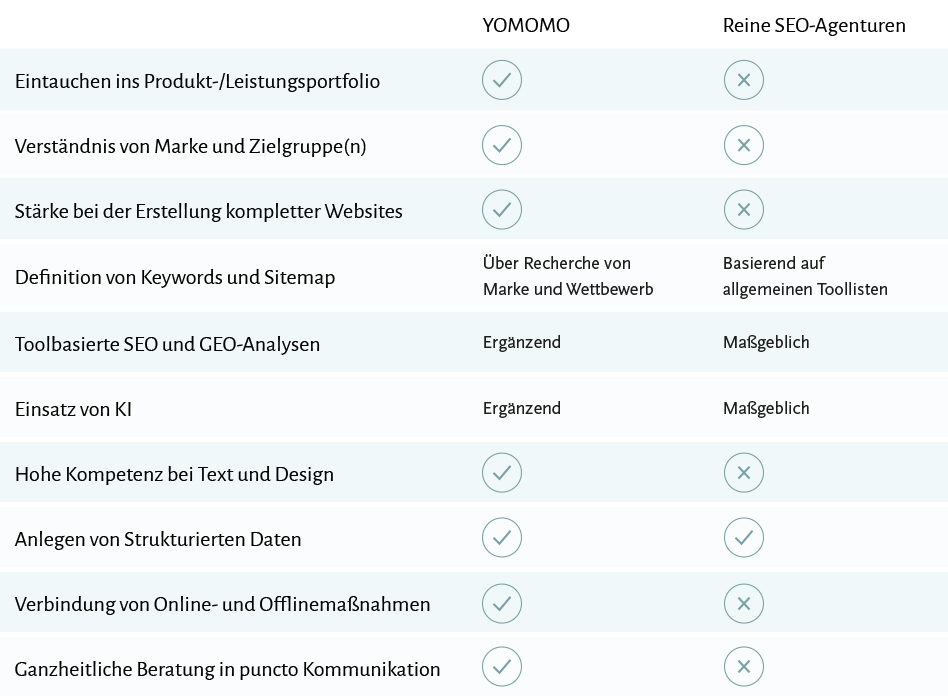
Task: Click 'Maßgeblich' in Toolbasierte SEO row
Action: point(766,343)
